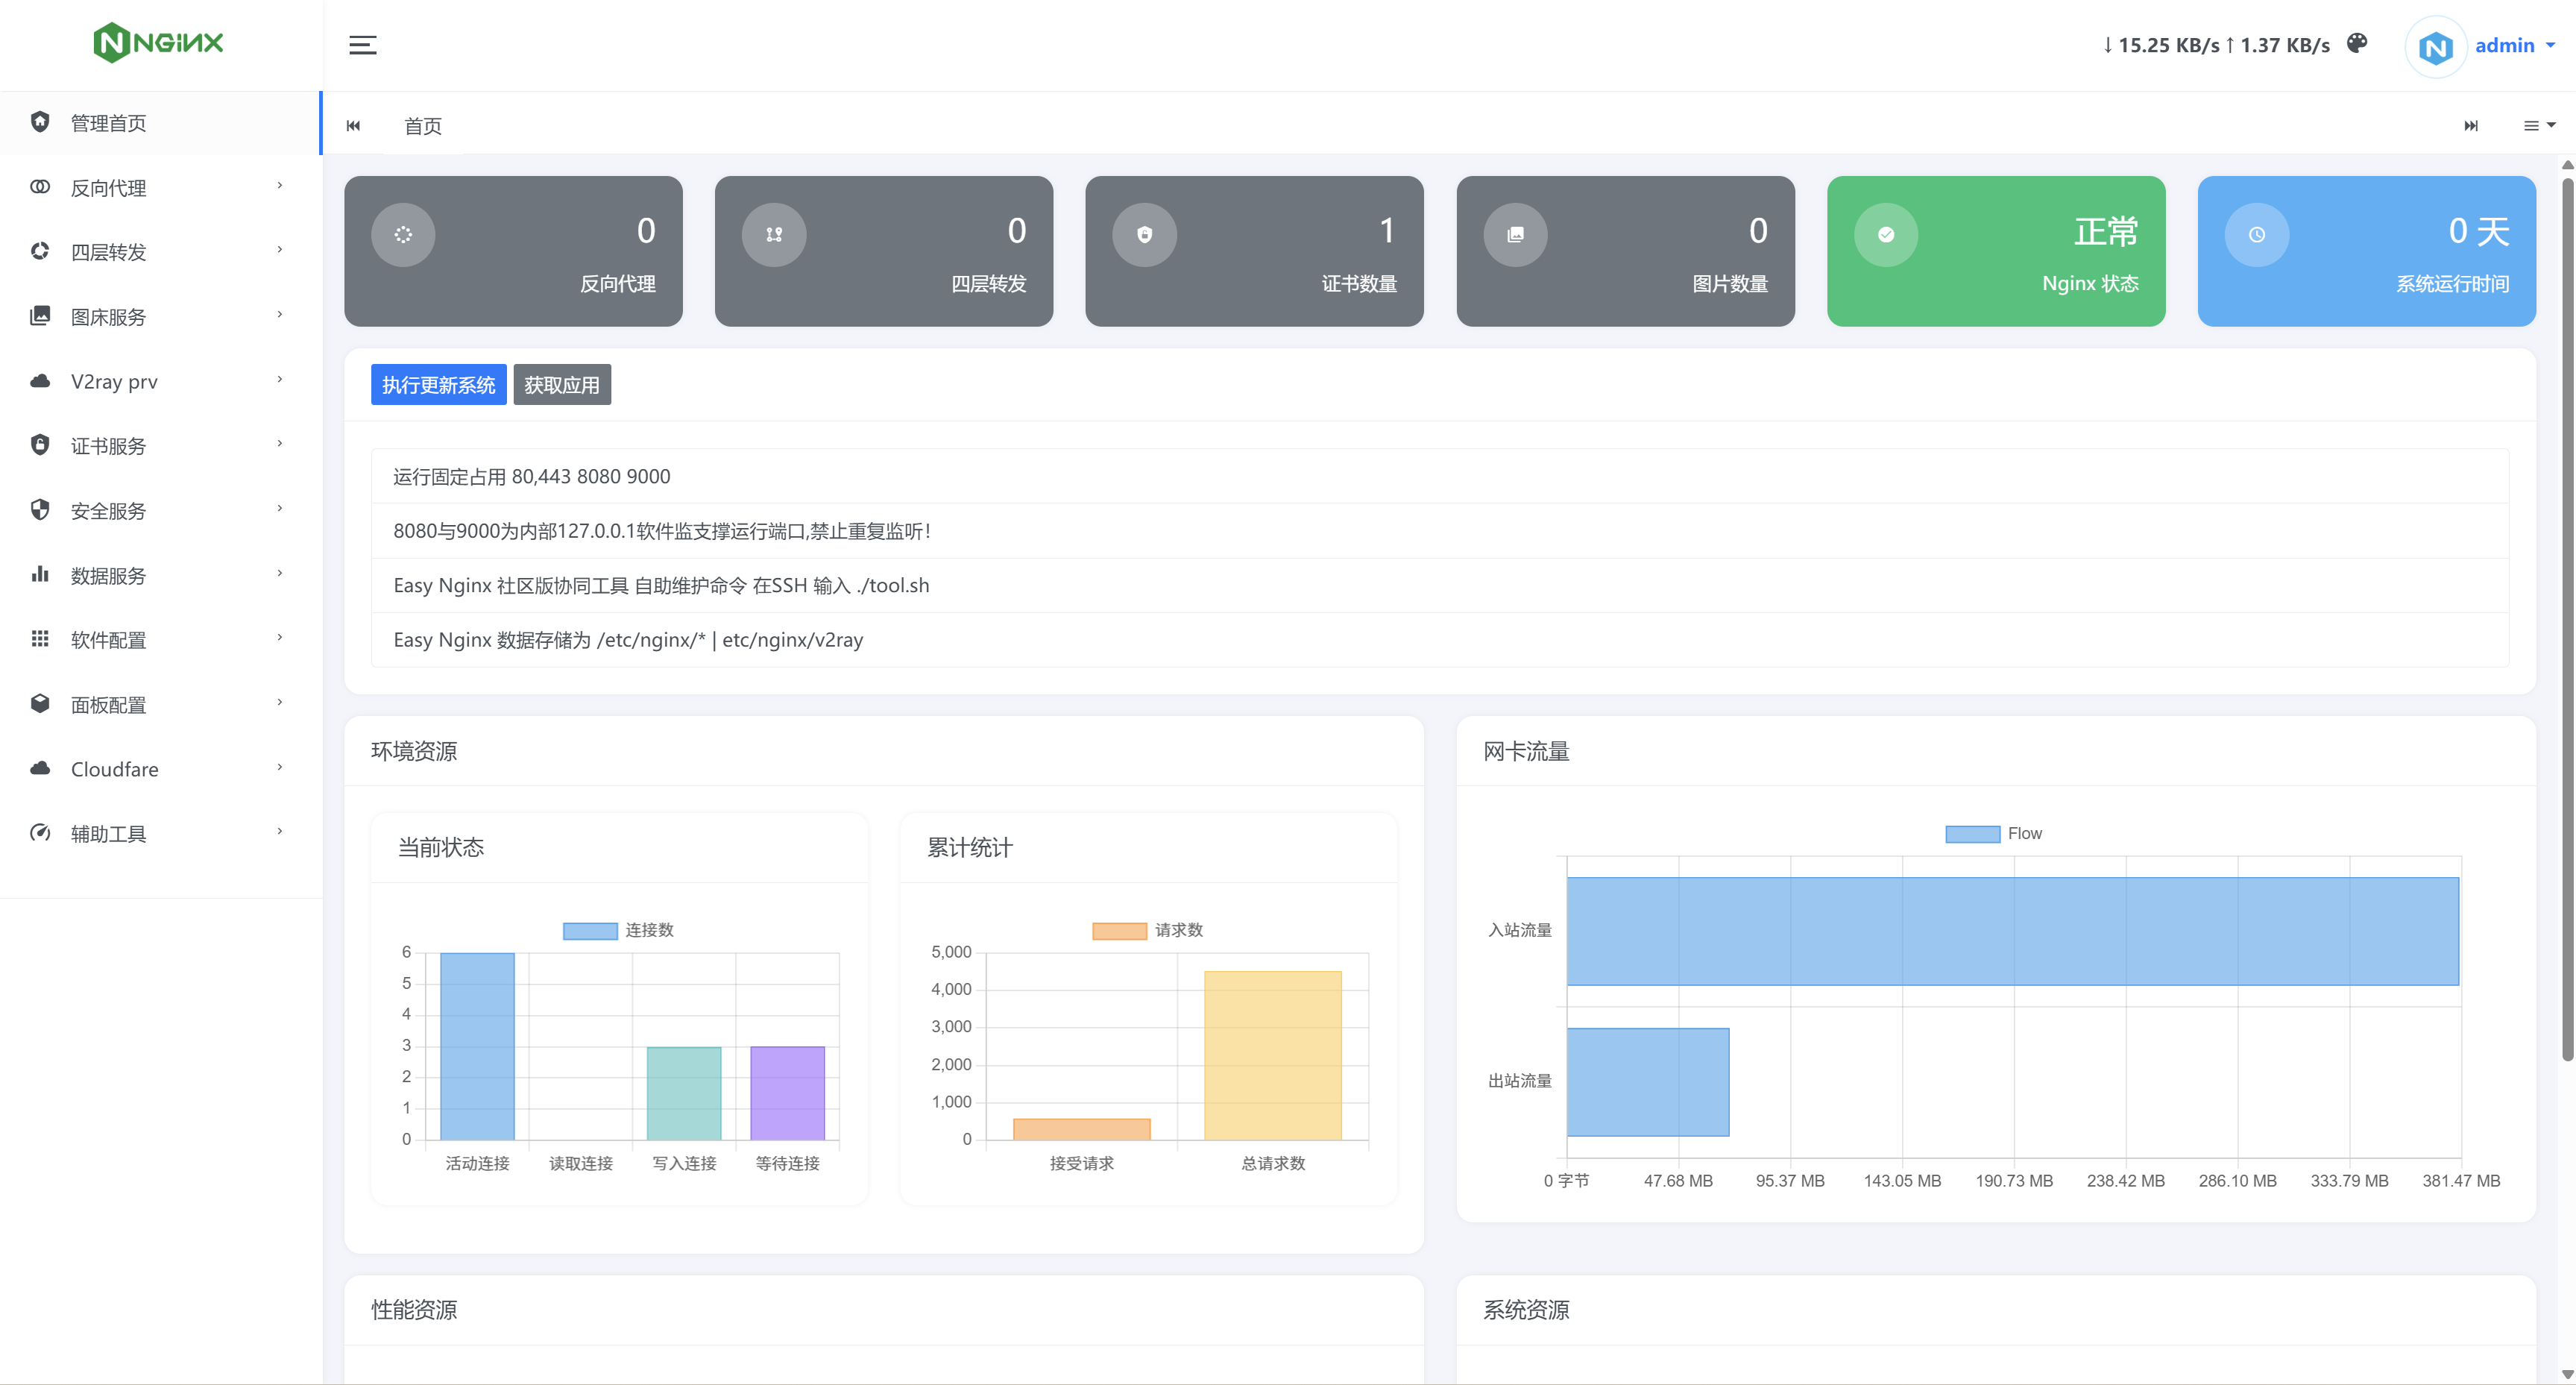Click the Nginx logo in the sidebar
The width and height of the screenshot is (2576, 1385).
pyautogui.click(x=158, y=43)
